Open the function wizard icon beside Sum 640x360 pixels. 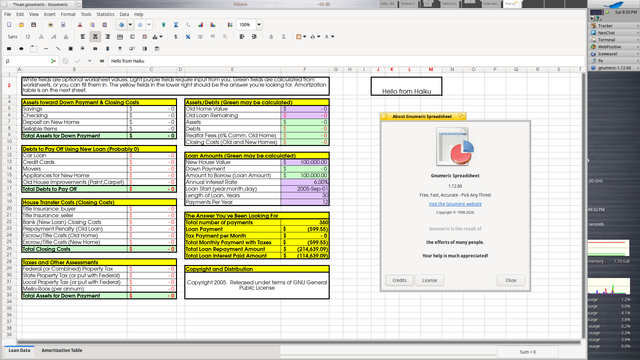[188, 25]
